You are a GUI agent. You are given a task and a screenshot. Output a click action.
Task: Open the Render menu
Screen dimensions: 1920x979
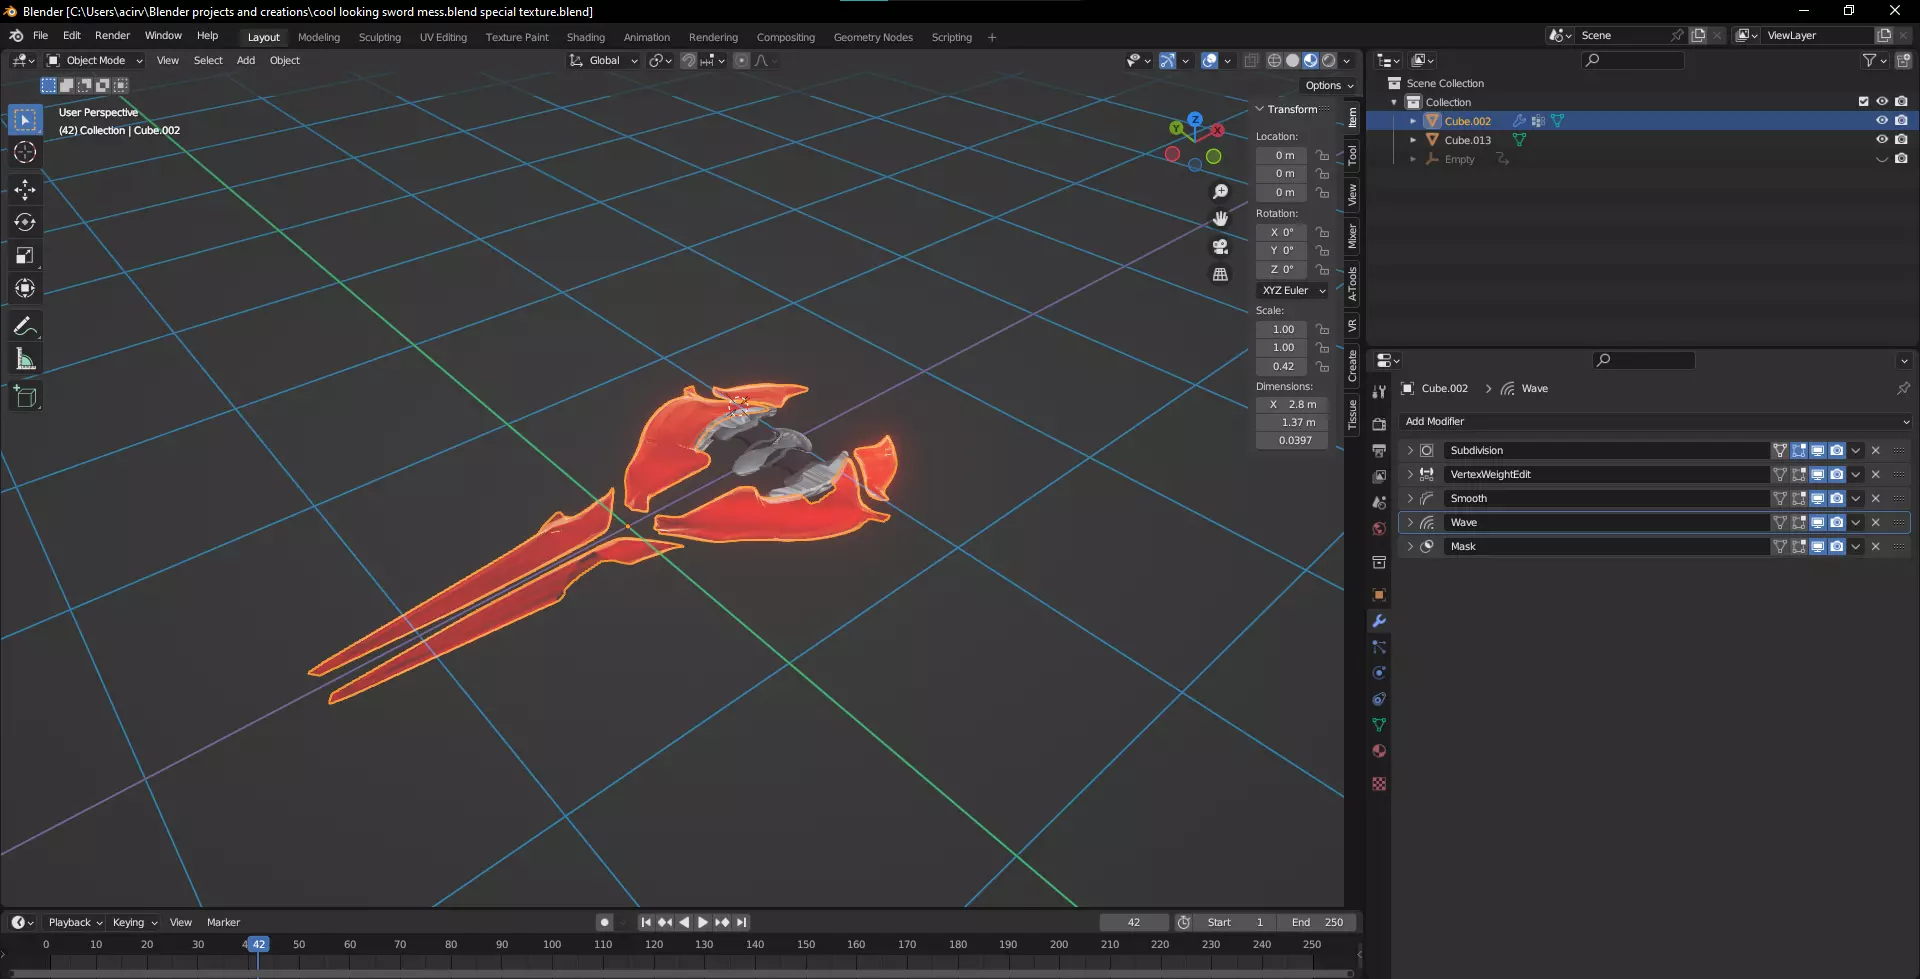pyautogui.click(x=112, y=35)
